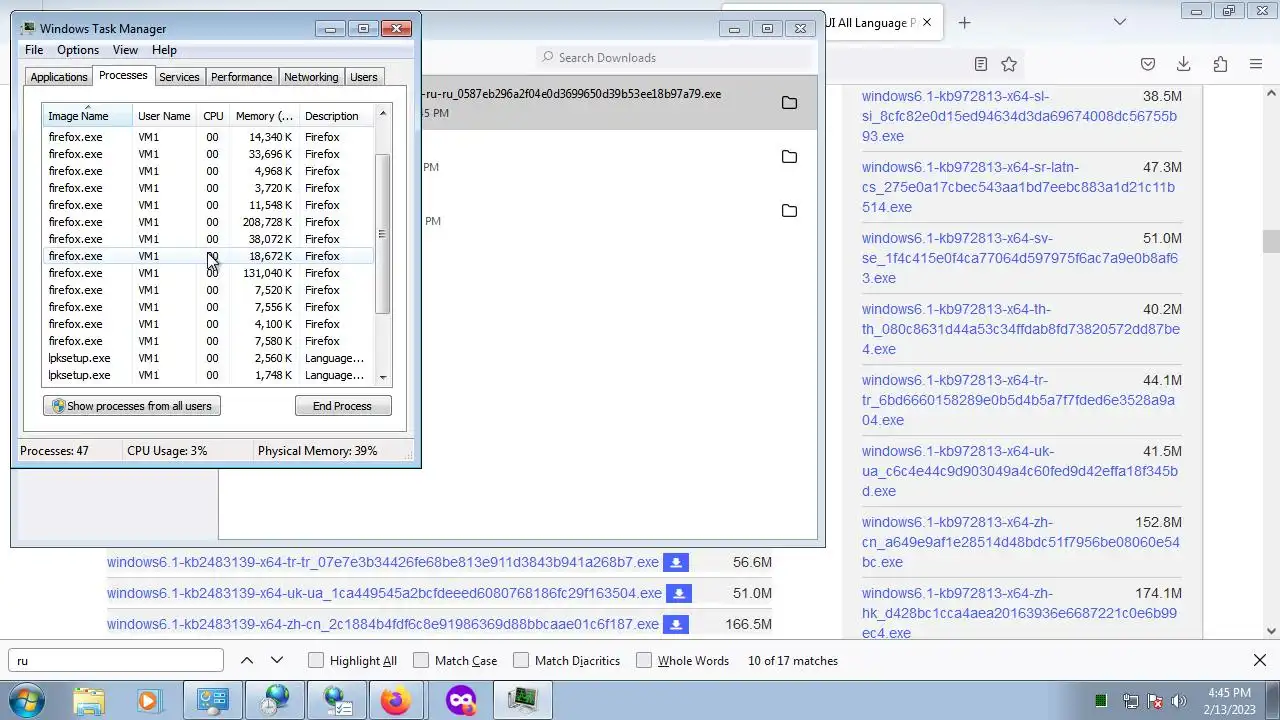This screenshot has height=720, width=1280.
Task: Download the uk-ua kb2483139 file icon
Action: point(679,594)
